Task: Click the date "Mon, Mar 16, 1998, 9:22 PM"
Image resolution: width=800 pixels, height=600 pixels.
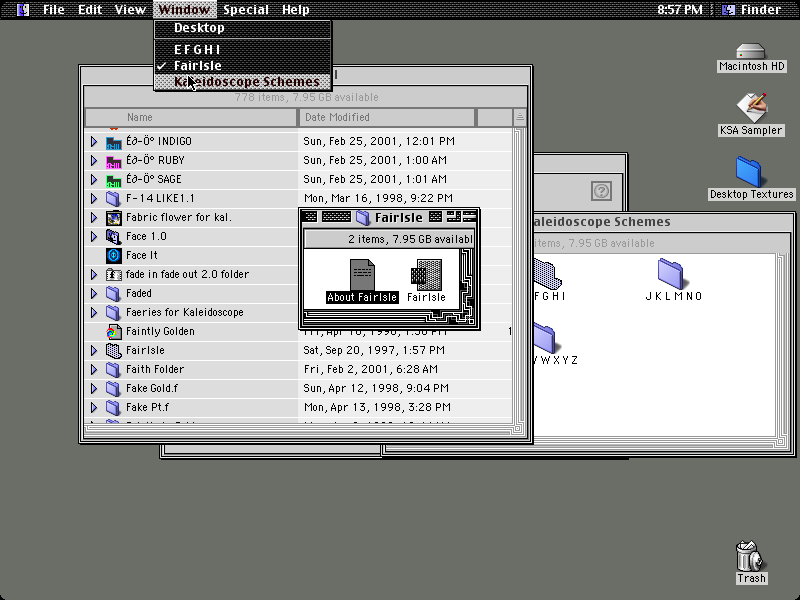Action: (x=378, y=198)
